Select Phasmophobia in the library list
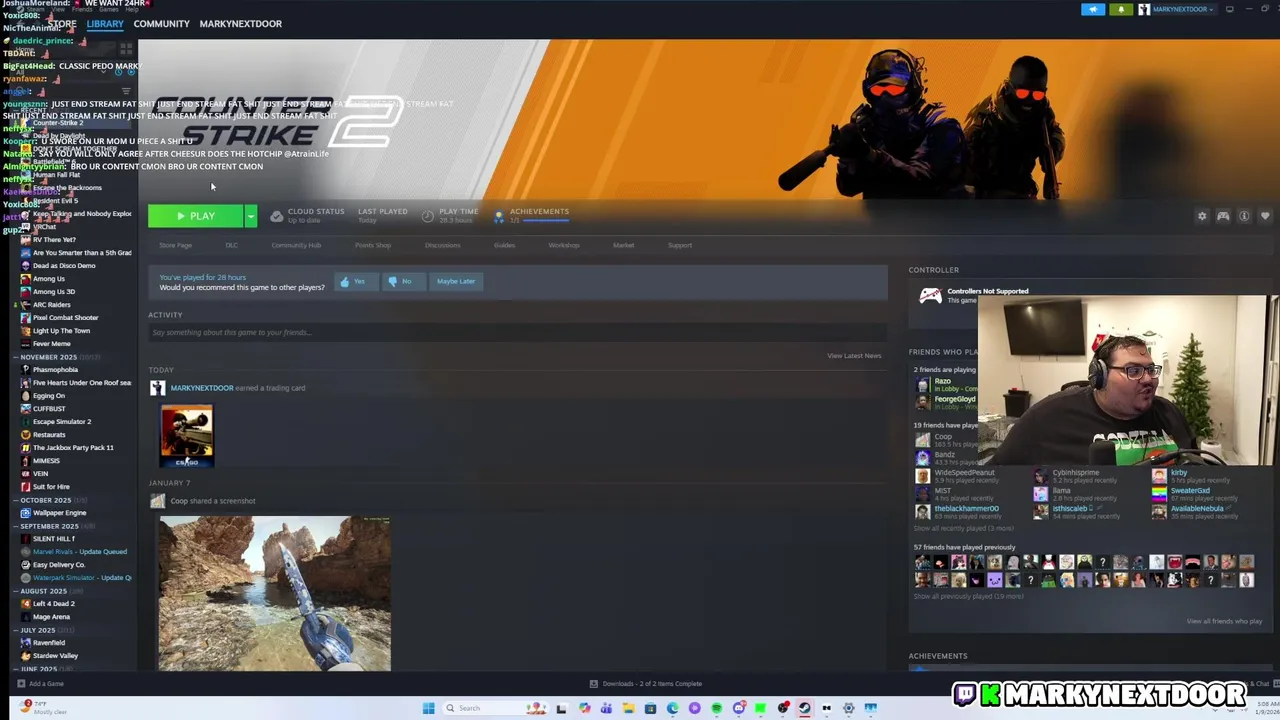1280x720 pixels. coord(55,370)
